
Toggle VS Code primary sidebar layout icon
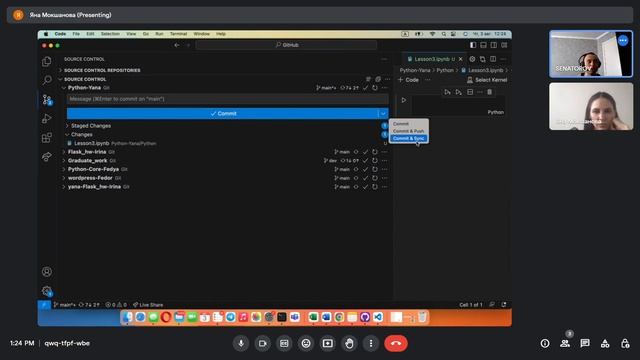point(473,45)
